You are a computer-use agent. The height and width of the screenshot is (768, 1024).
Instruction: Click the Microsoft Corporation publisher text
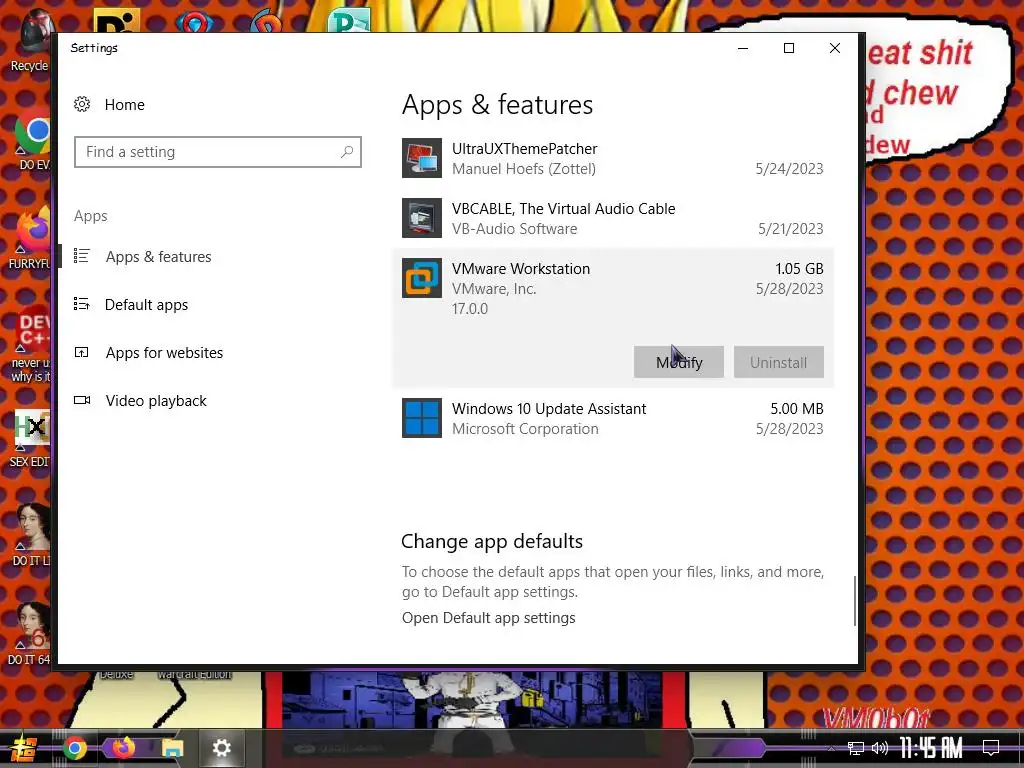(x=525, y=429)
